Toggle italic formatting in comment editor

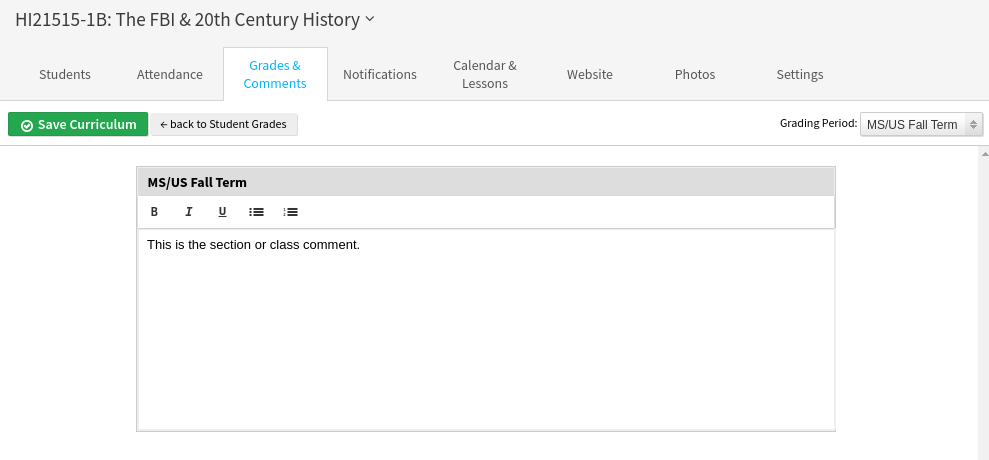(188, 212)
